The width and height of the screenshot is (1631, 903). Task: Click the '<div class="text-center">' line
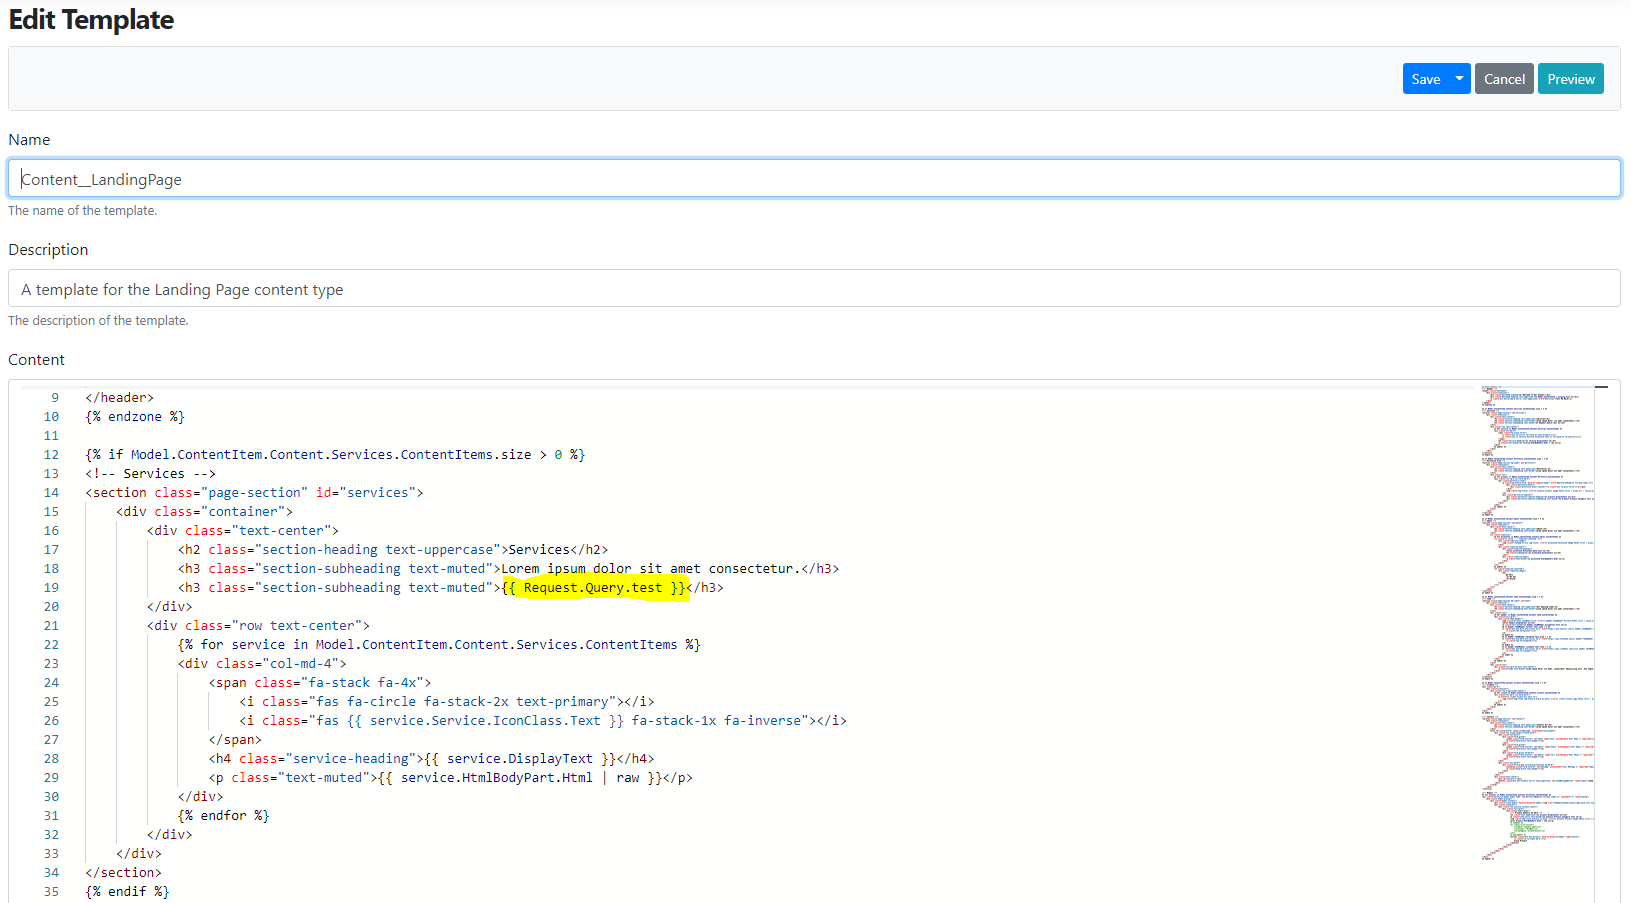click(243, 531)
